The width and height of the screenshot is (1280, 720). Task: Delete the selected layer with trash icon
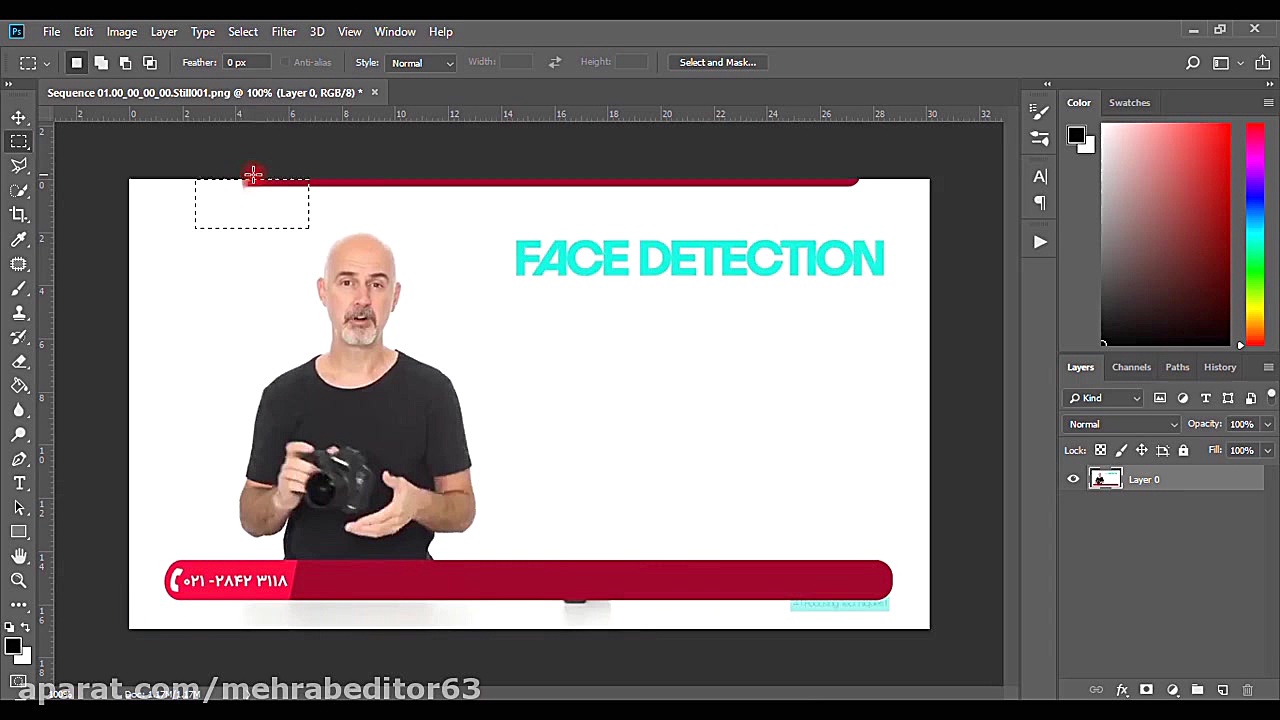(1247, 690)
